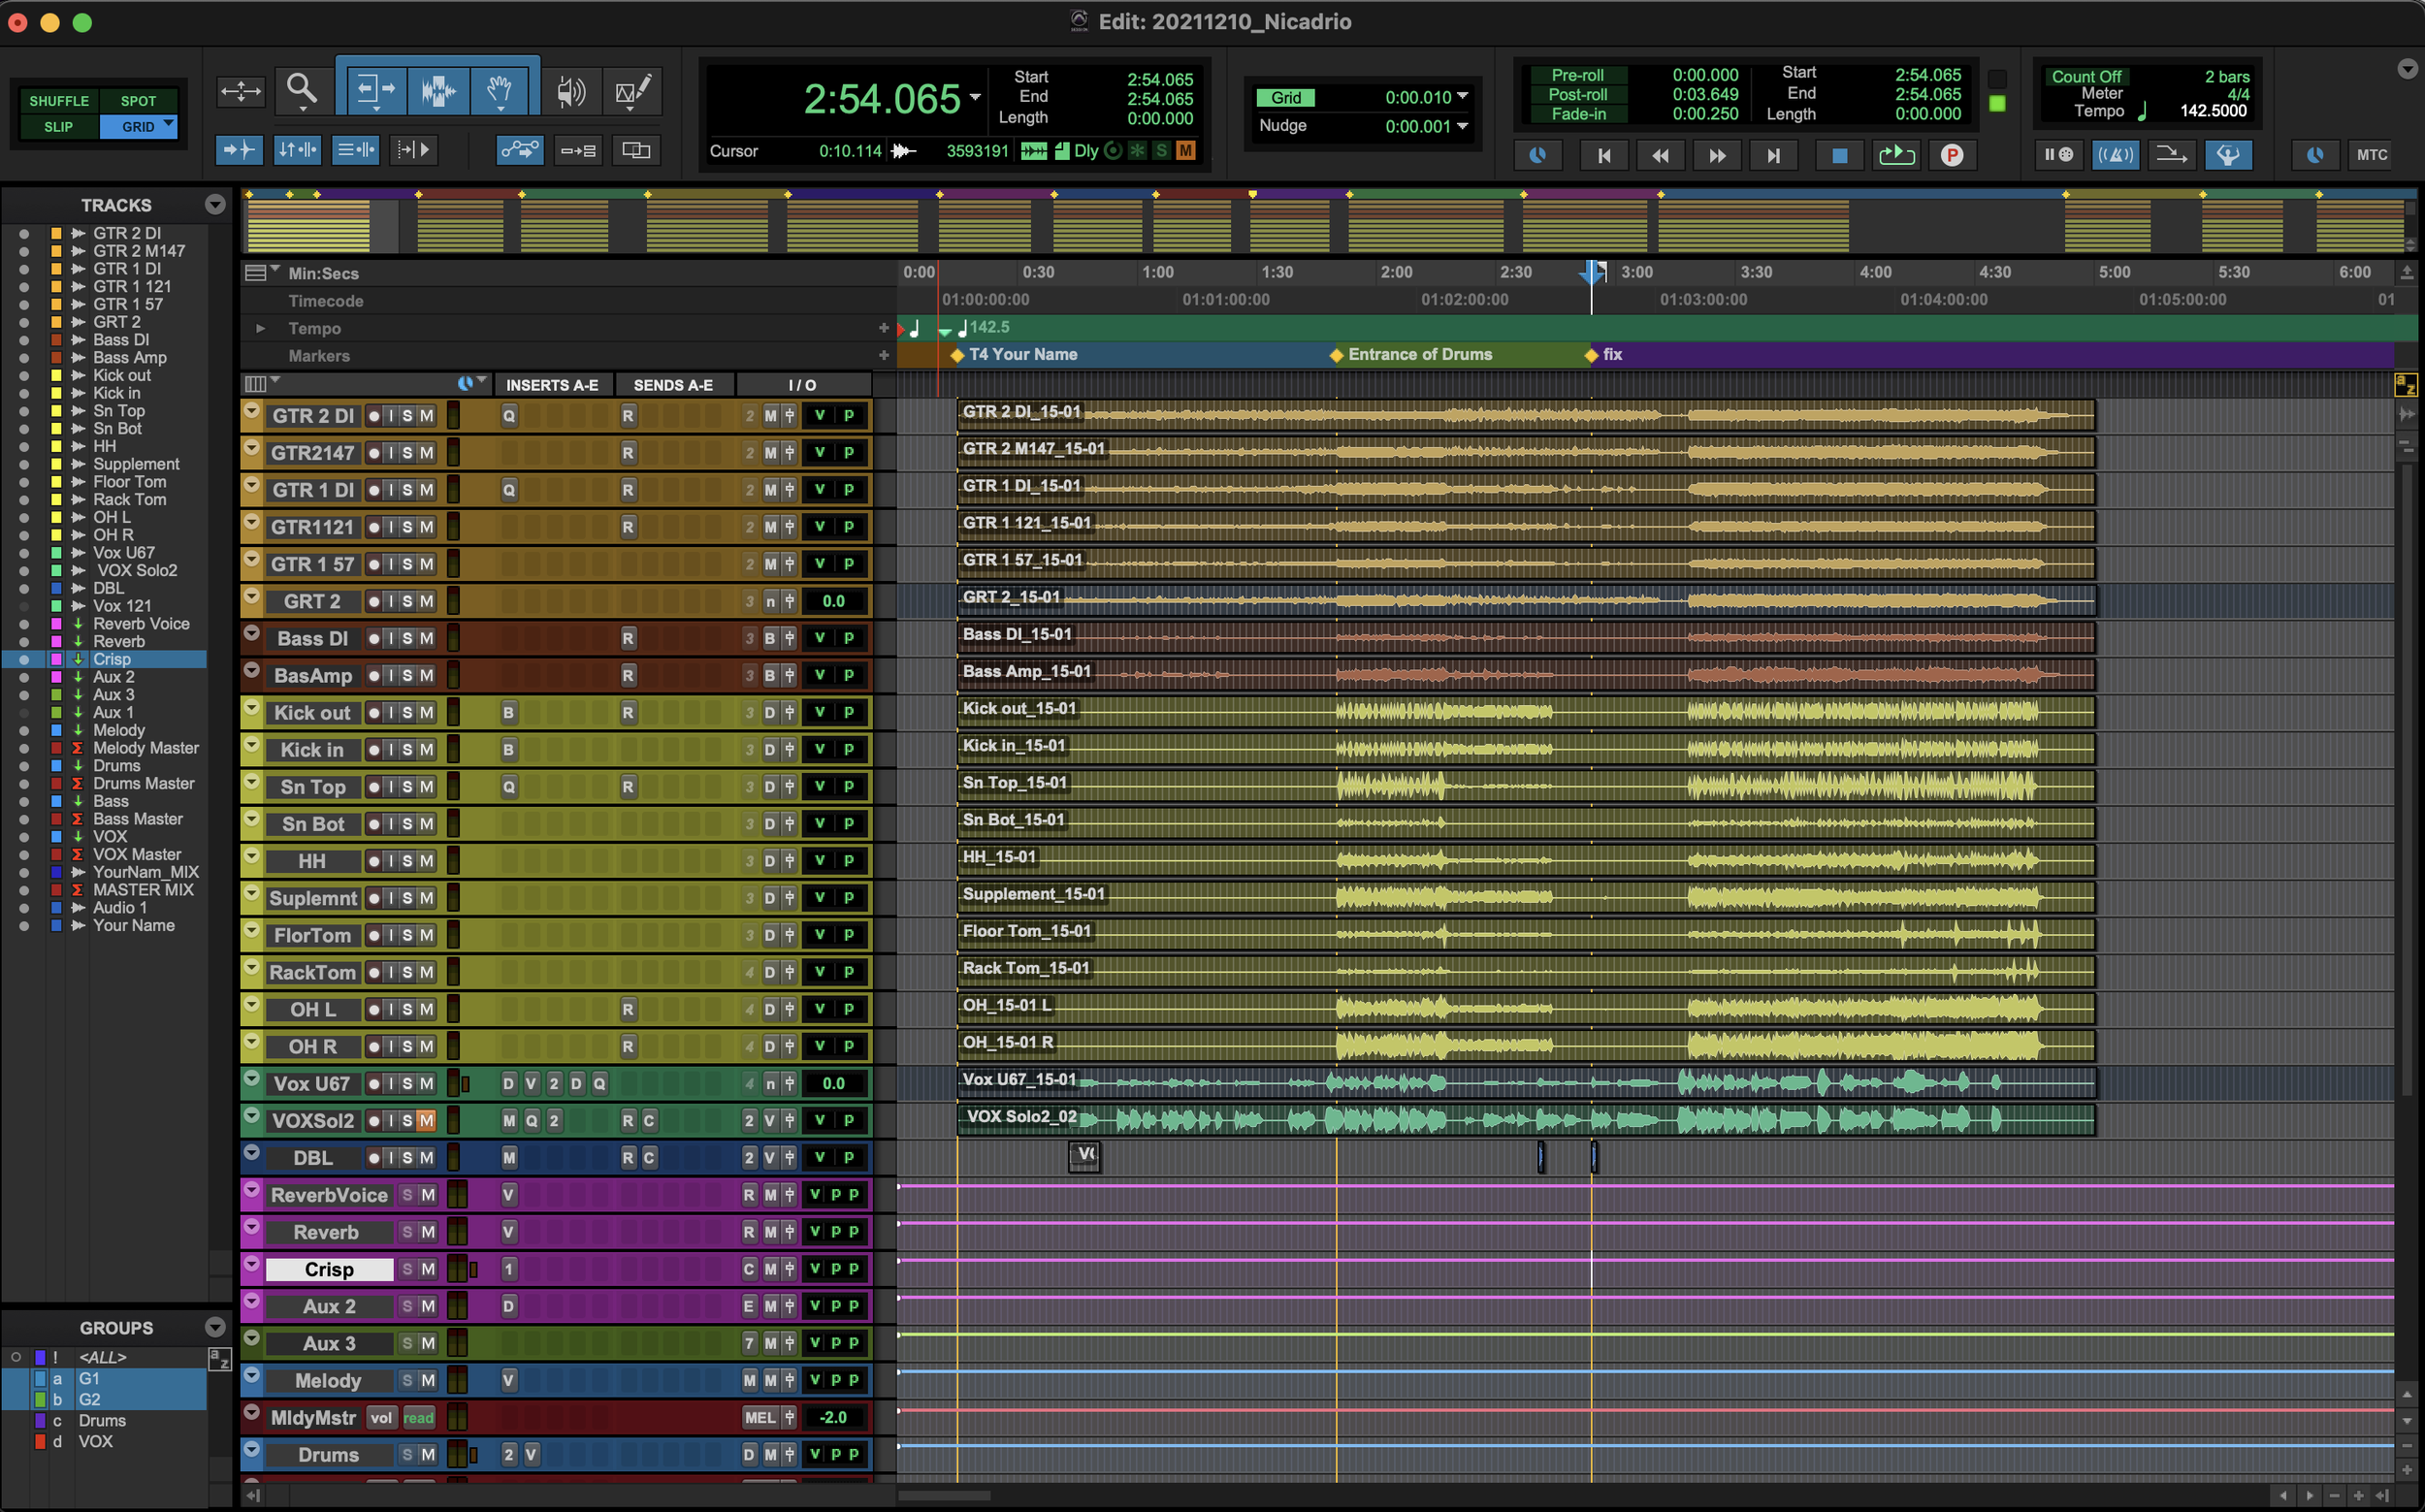Click the purple color swatch for Crisp track
Image resolution: width=2425 pixels, height=1512 pixels.
click(x=57, y=660)
